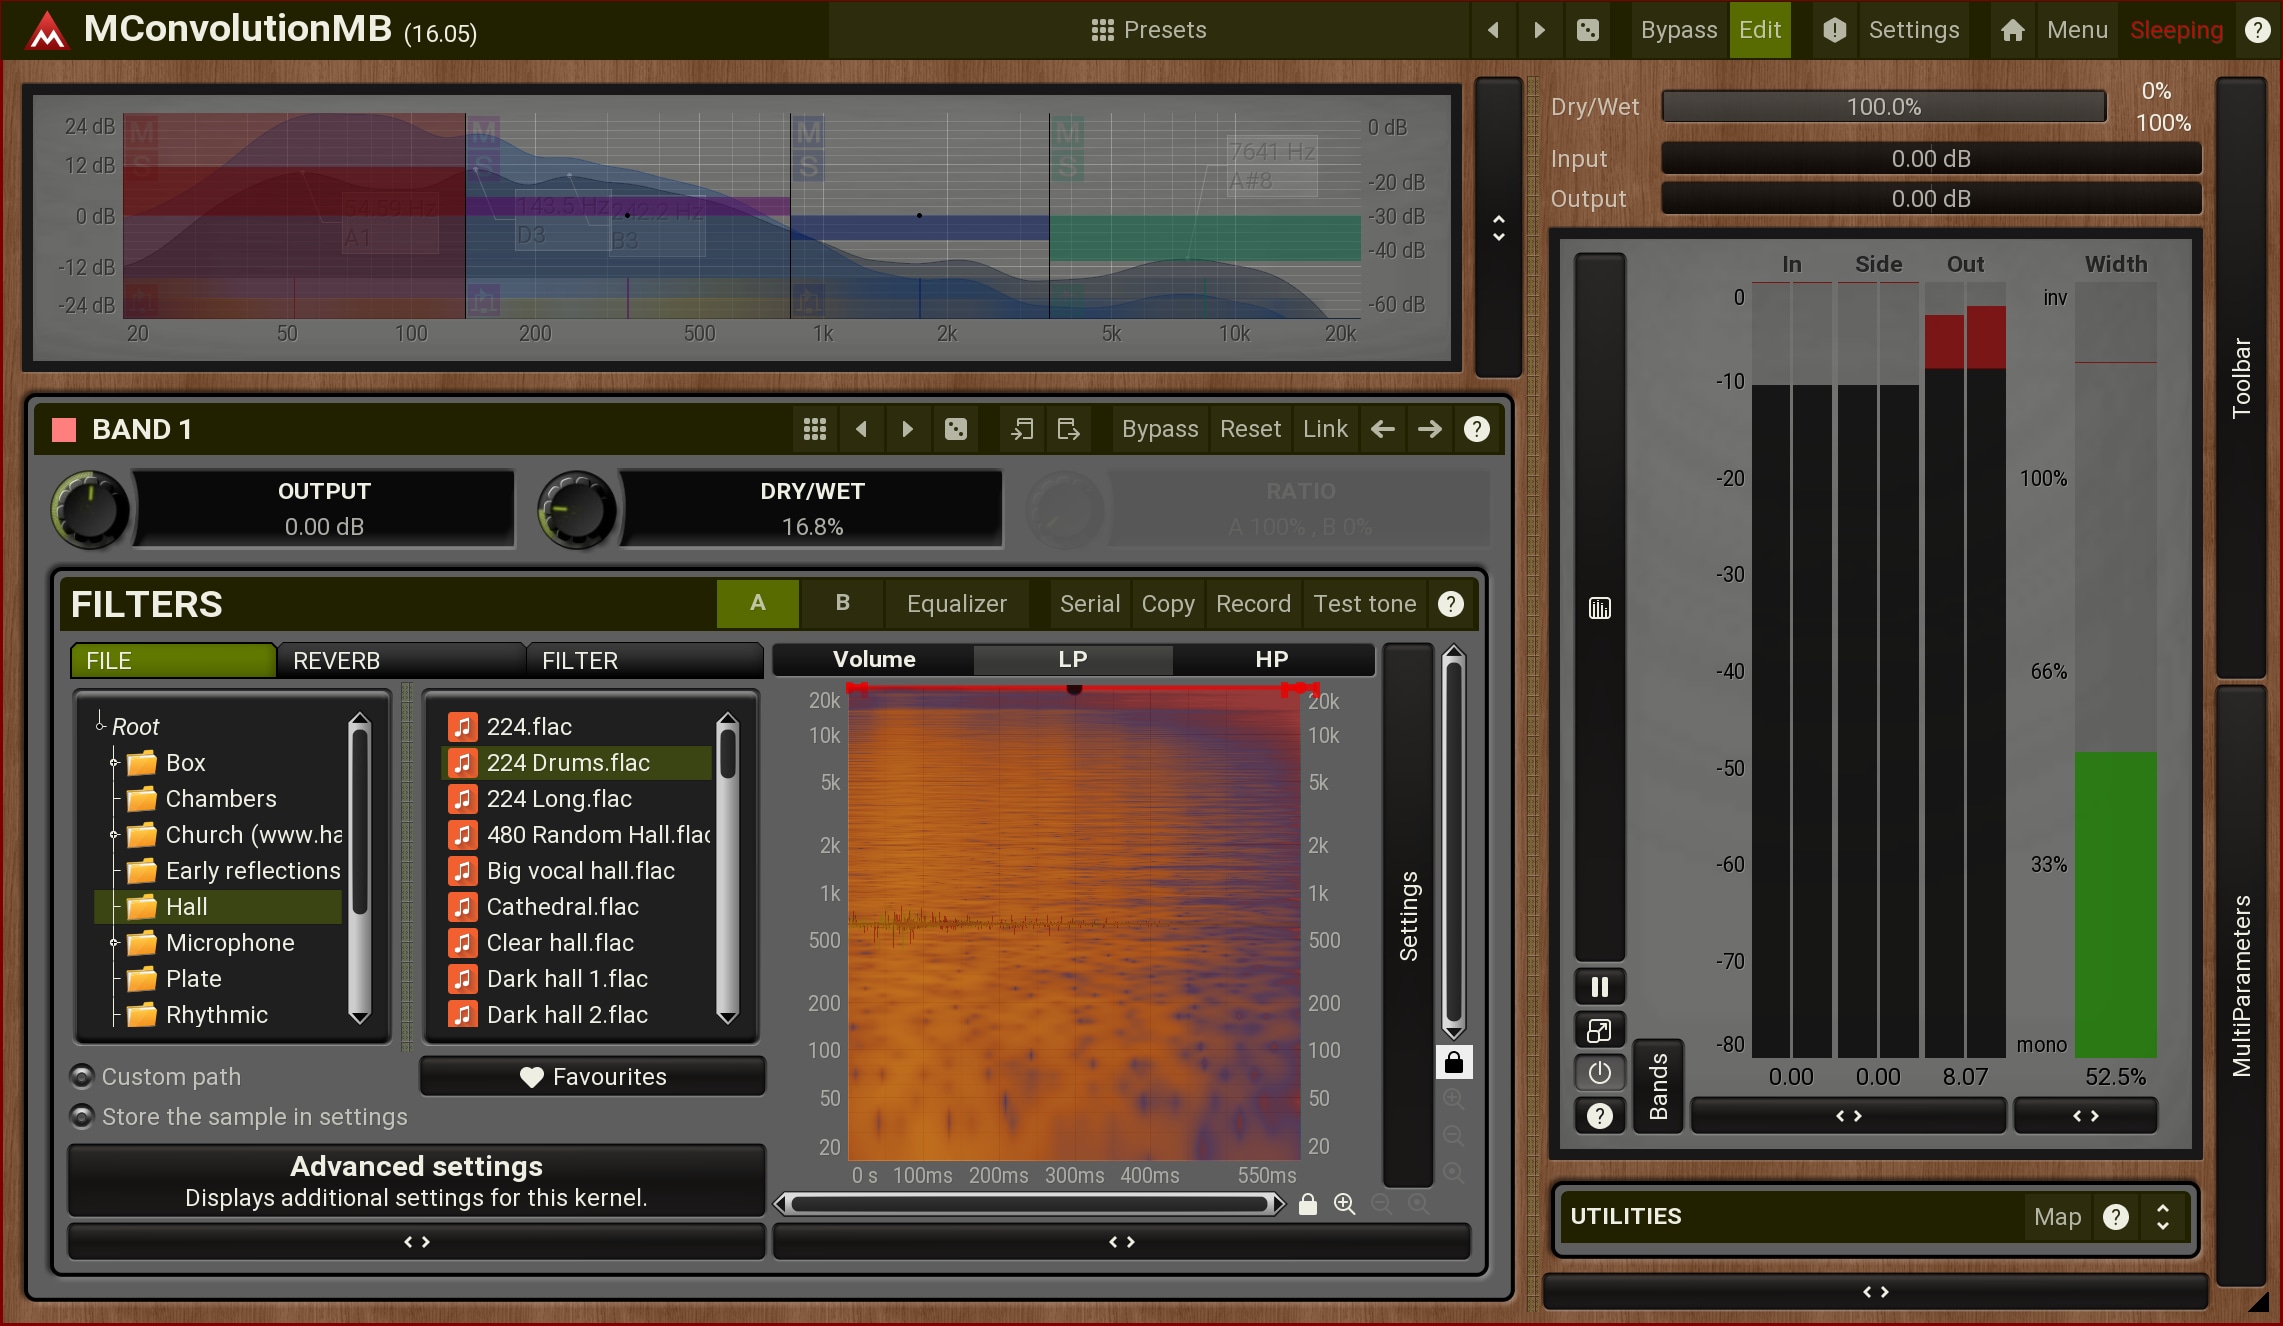Zoom in on the spectrogram time axis

(x=1344, y=1204)
